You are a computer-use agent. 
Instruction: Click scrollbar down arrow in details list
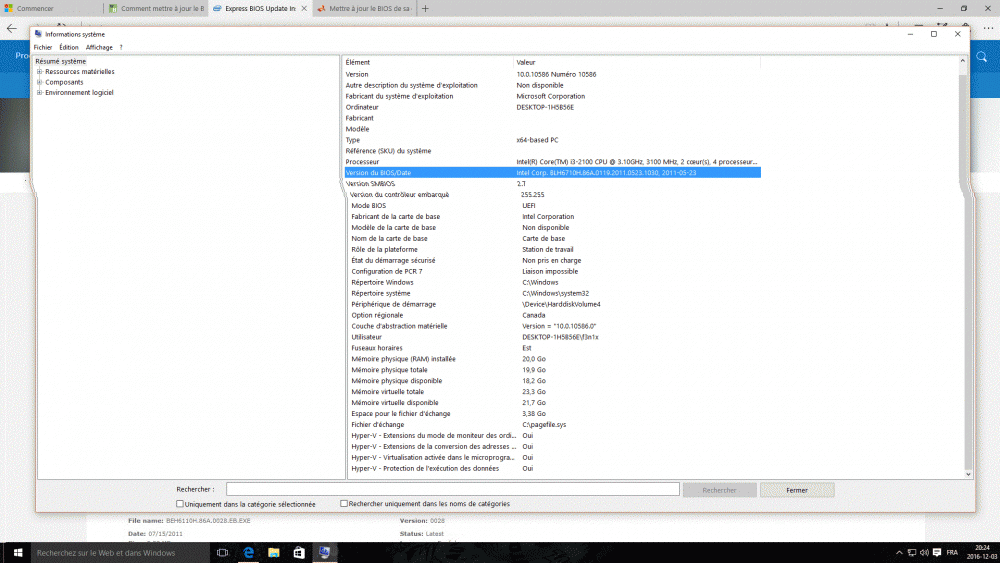[968, 474]
